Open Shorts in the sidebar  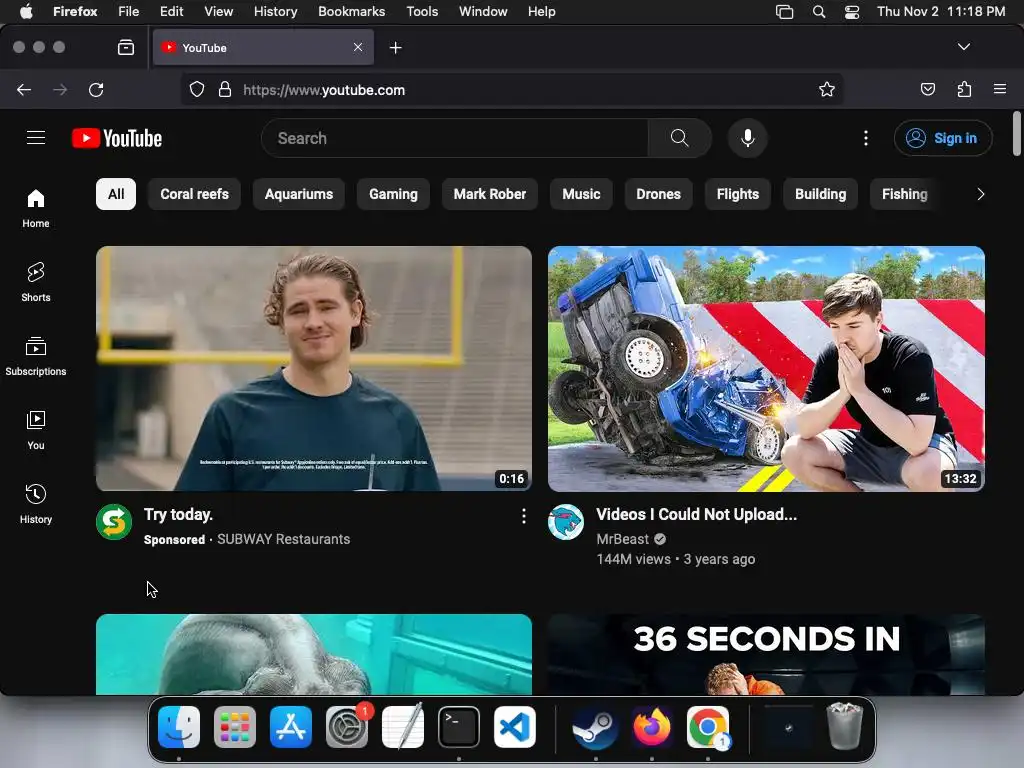[36, 282]
